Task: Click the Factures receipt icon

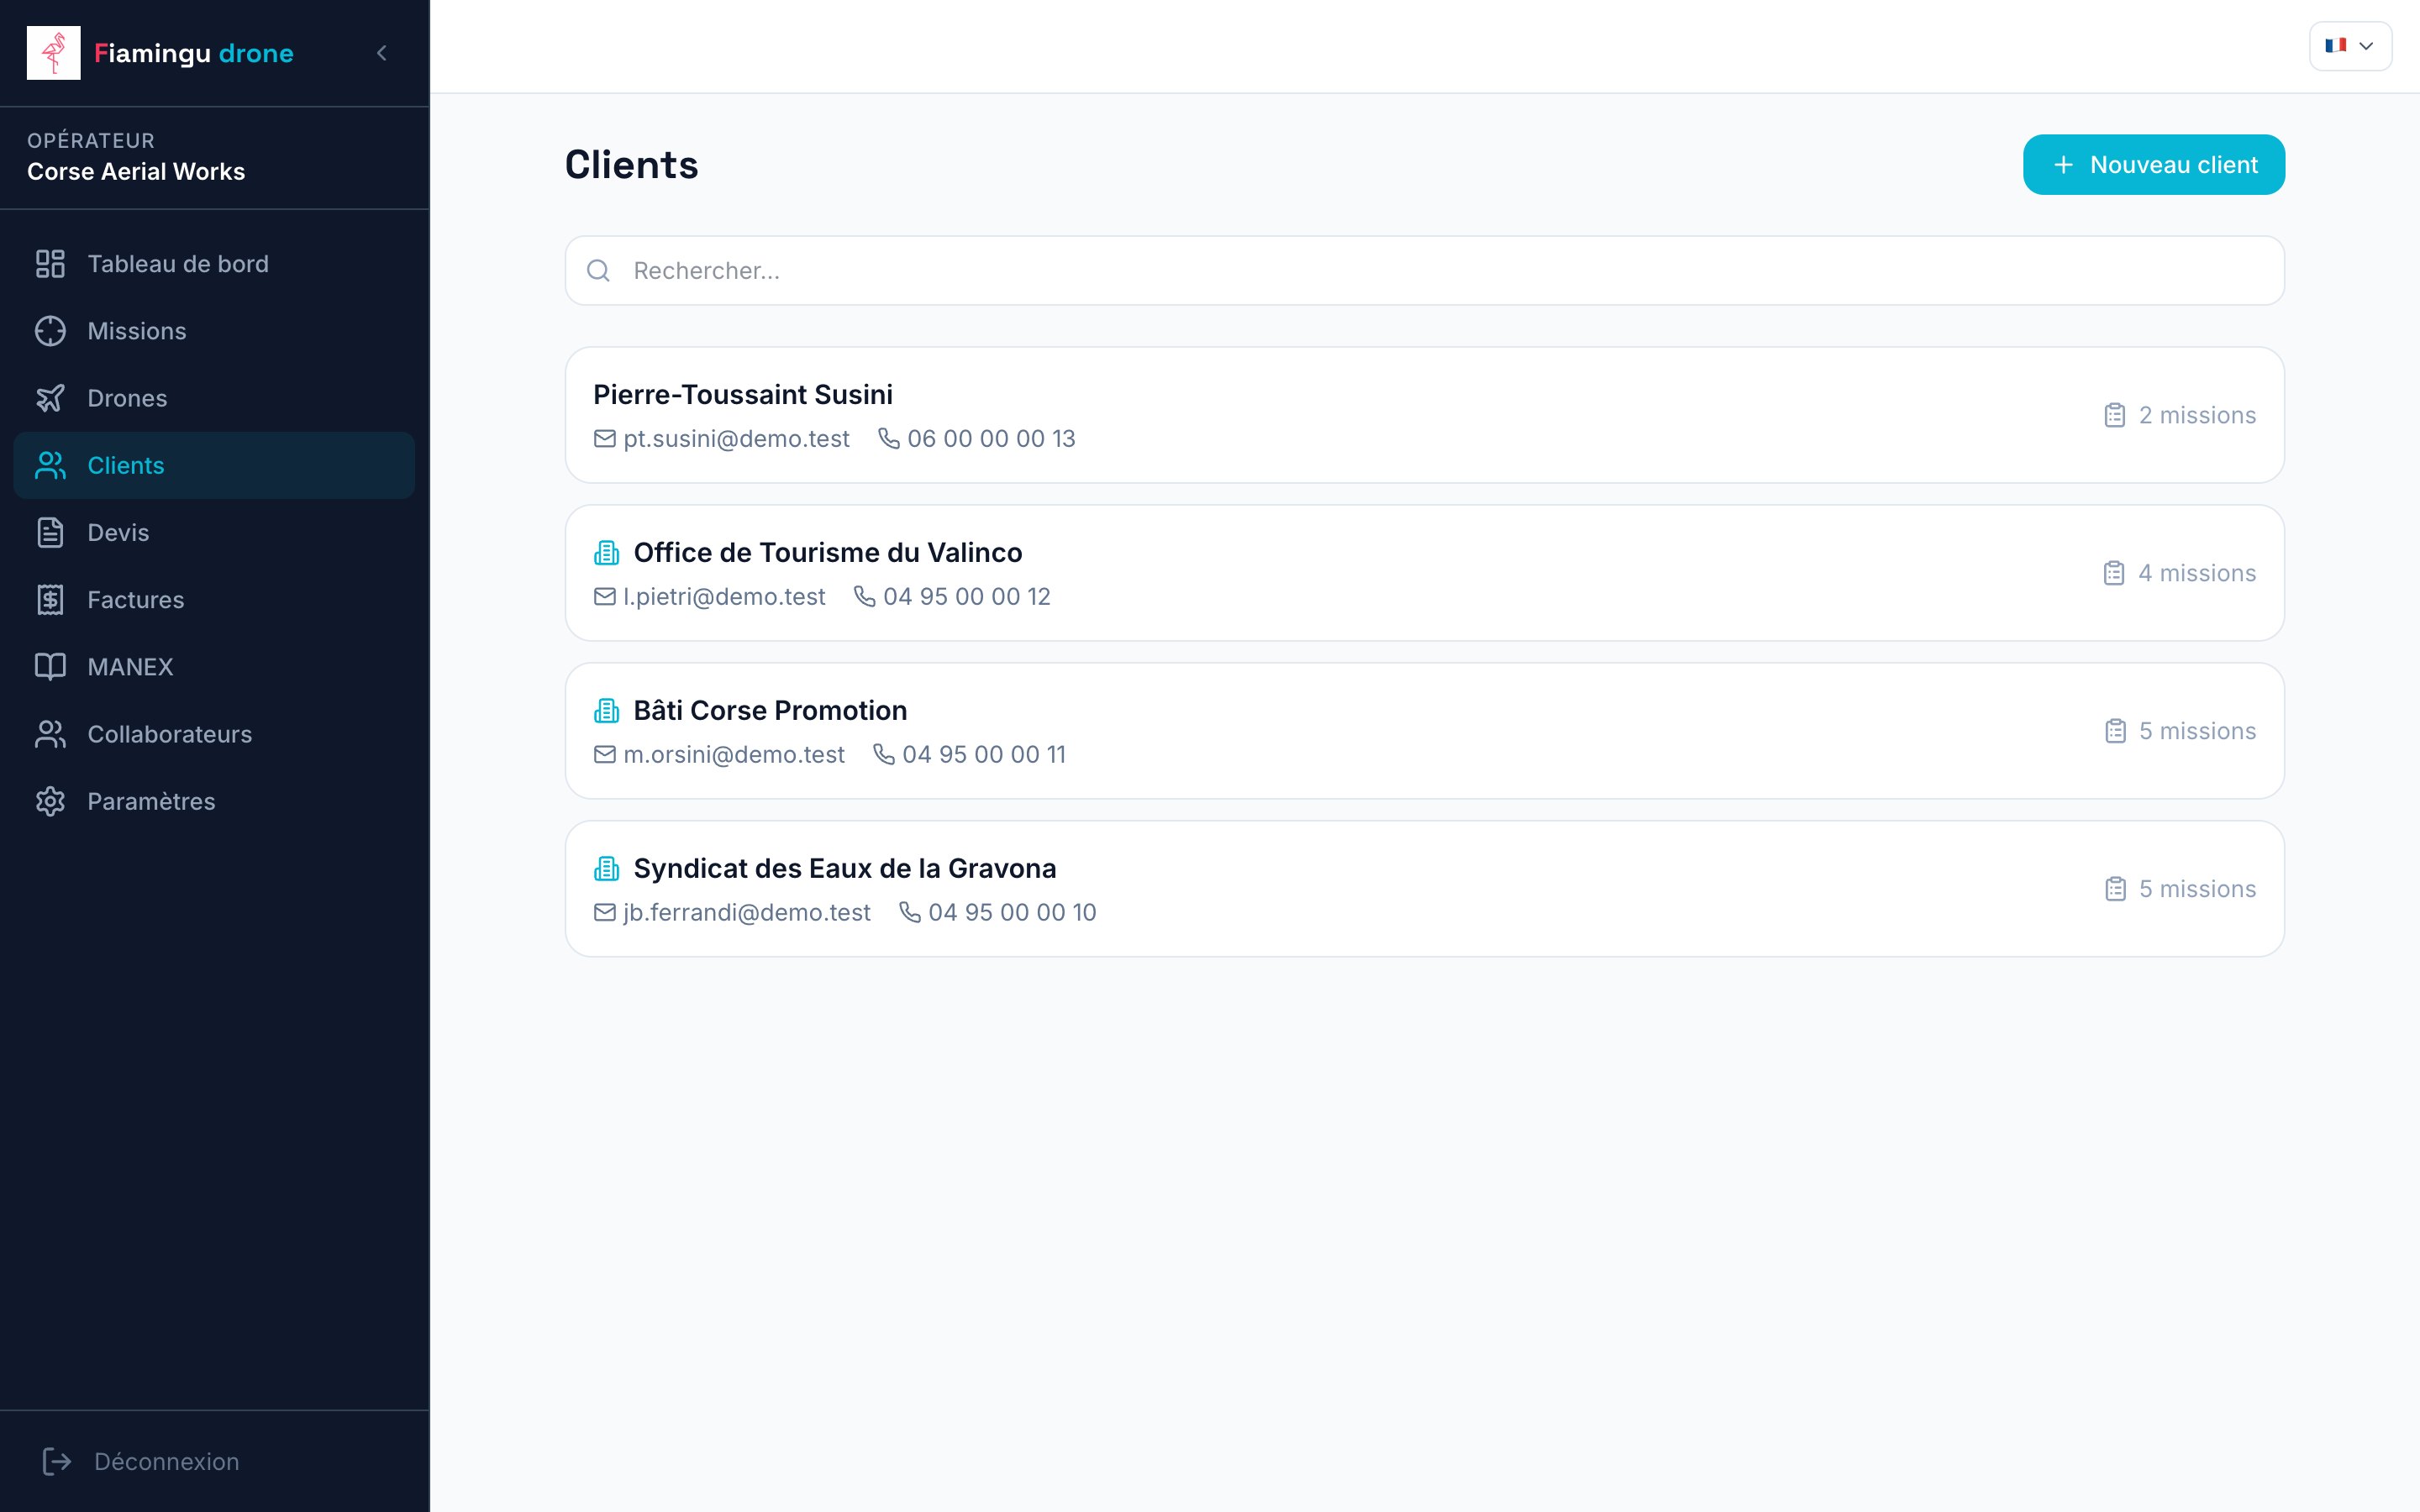Action: (50, 600)
